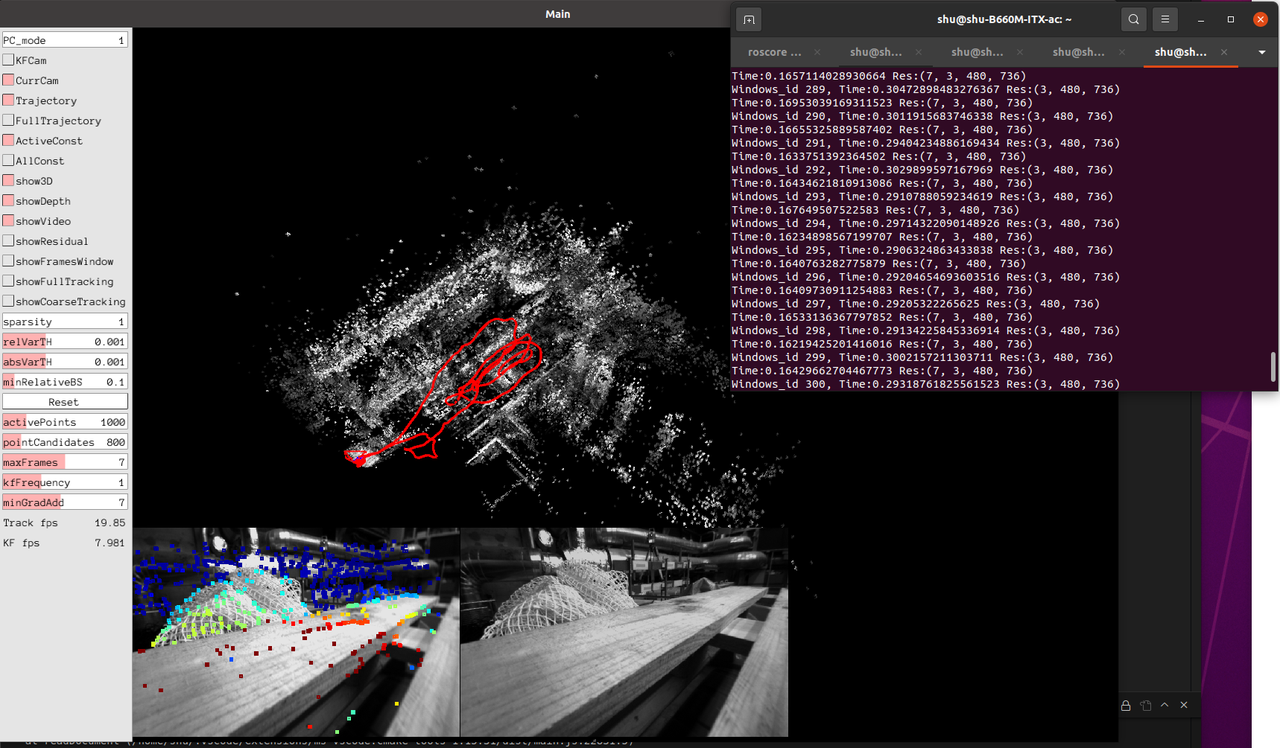The height and width of the screenshot is (748, 1280).
Task: Toggle the showCoarseTracking option
Action: click(x=10, y=301)
